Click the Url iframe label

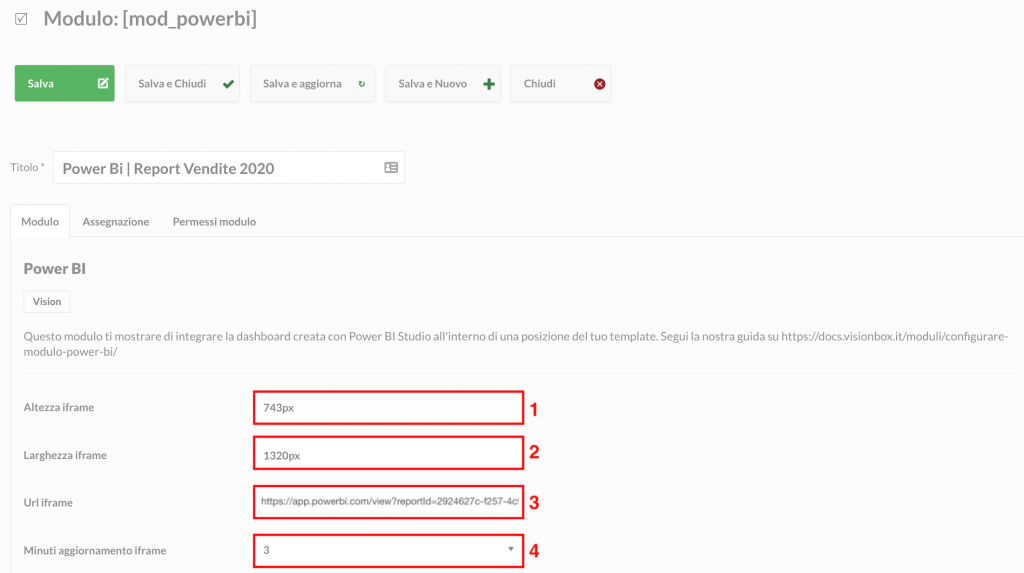48,502
